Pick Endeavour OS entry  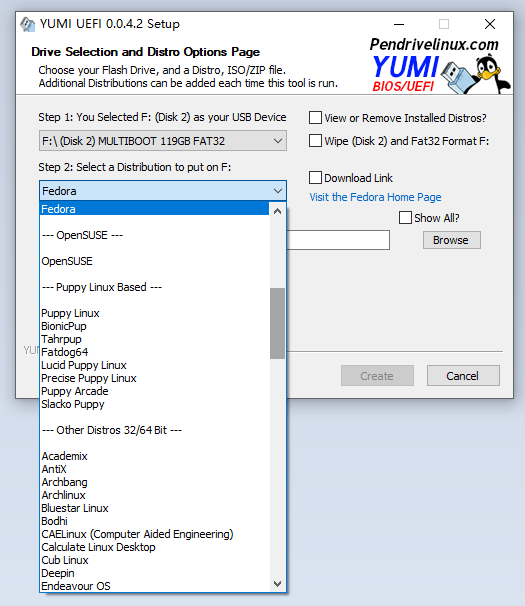[x=154, y=586]
